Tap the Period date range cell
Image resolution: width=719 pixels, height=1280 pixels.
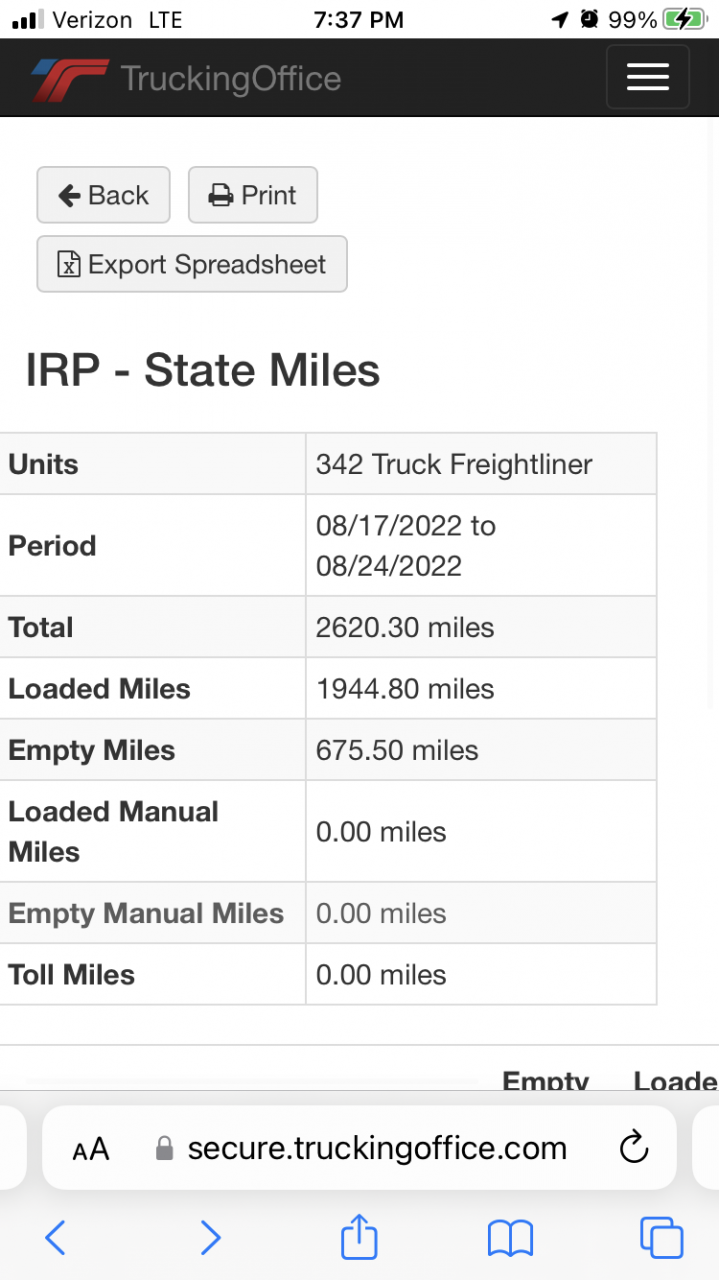coord(481,545)
